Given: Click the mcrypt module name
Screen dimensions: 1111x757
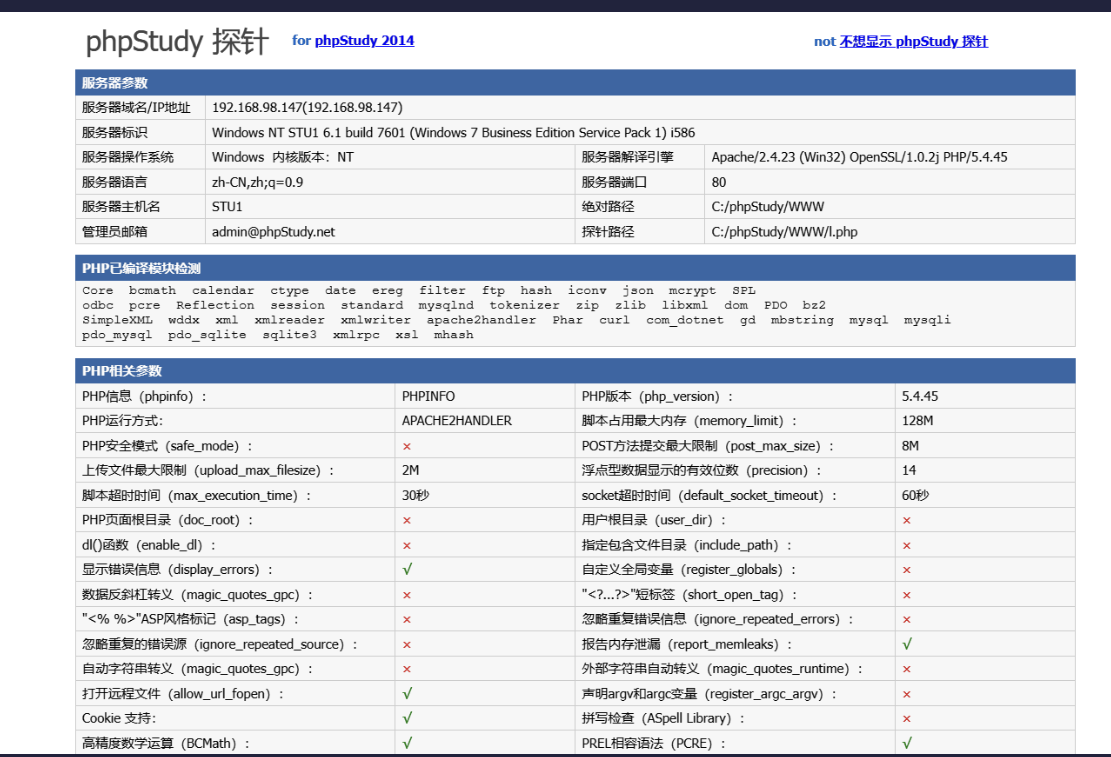Looking at the screenshot, I should 692,290.
